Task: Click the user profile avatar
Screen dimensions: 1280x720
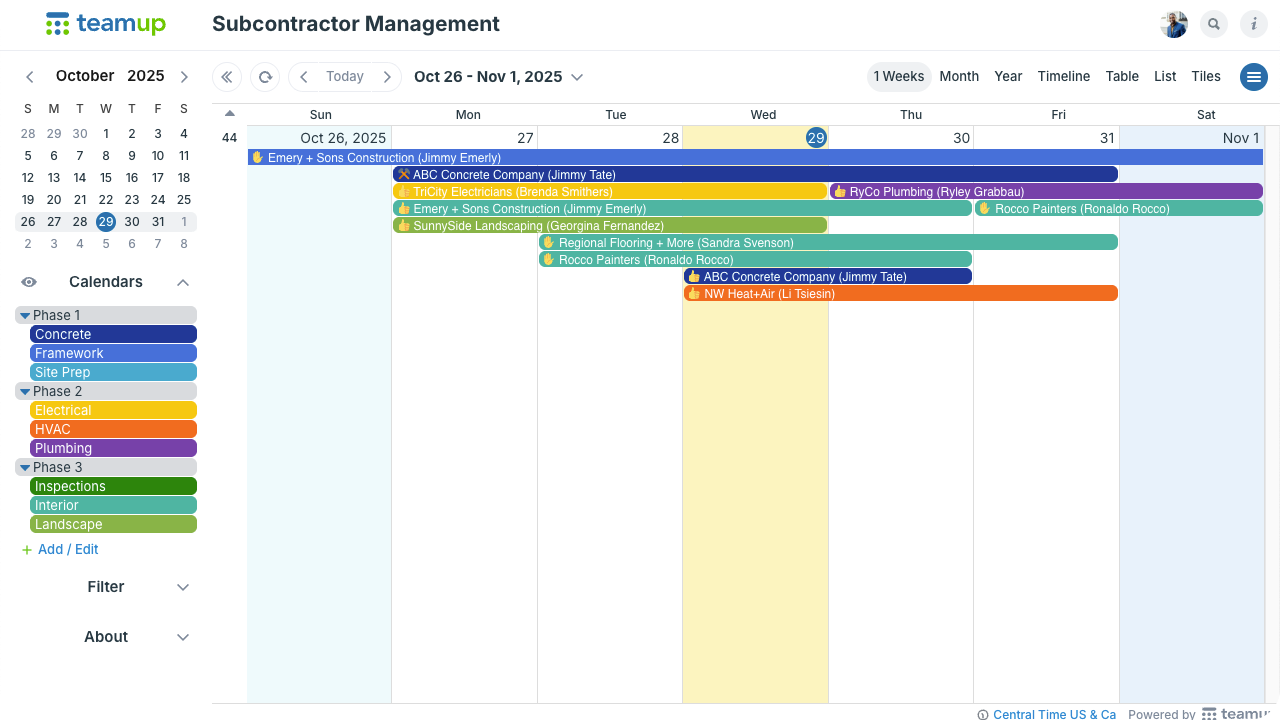Action: tap(1174, 25)
